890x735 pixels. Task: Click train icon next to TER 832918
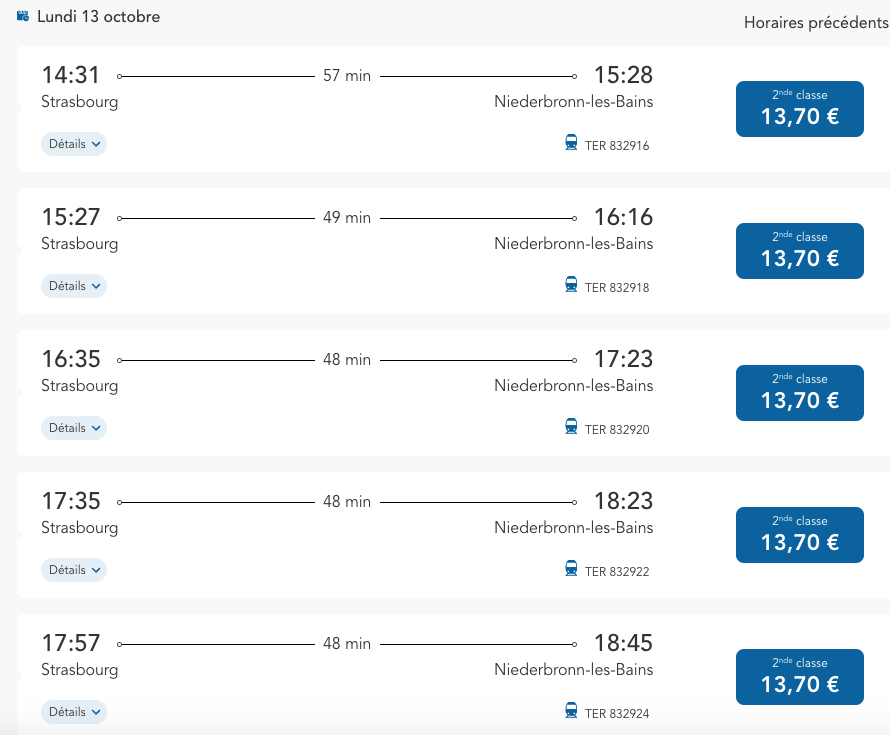571,285
